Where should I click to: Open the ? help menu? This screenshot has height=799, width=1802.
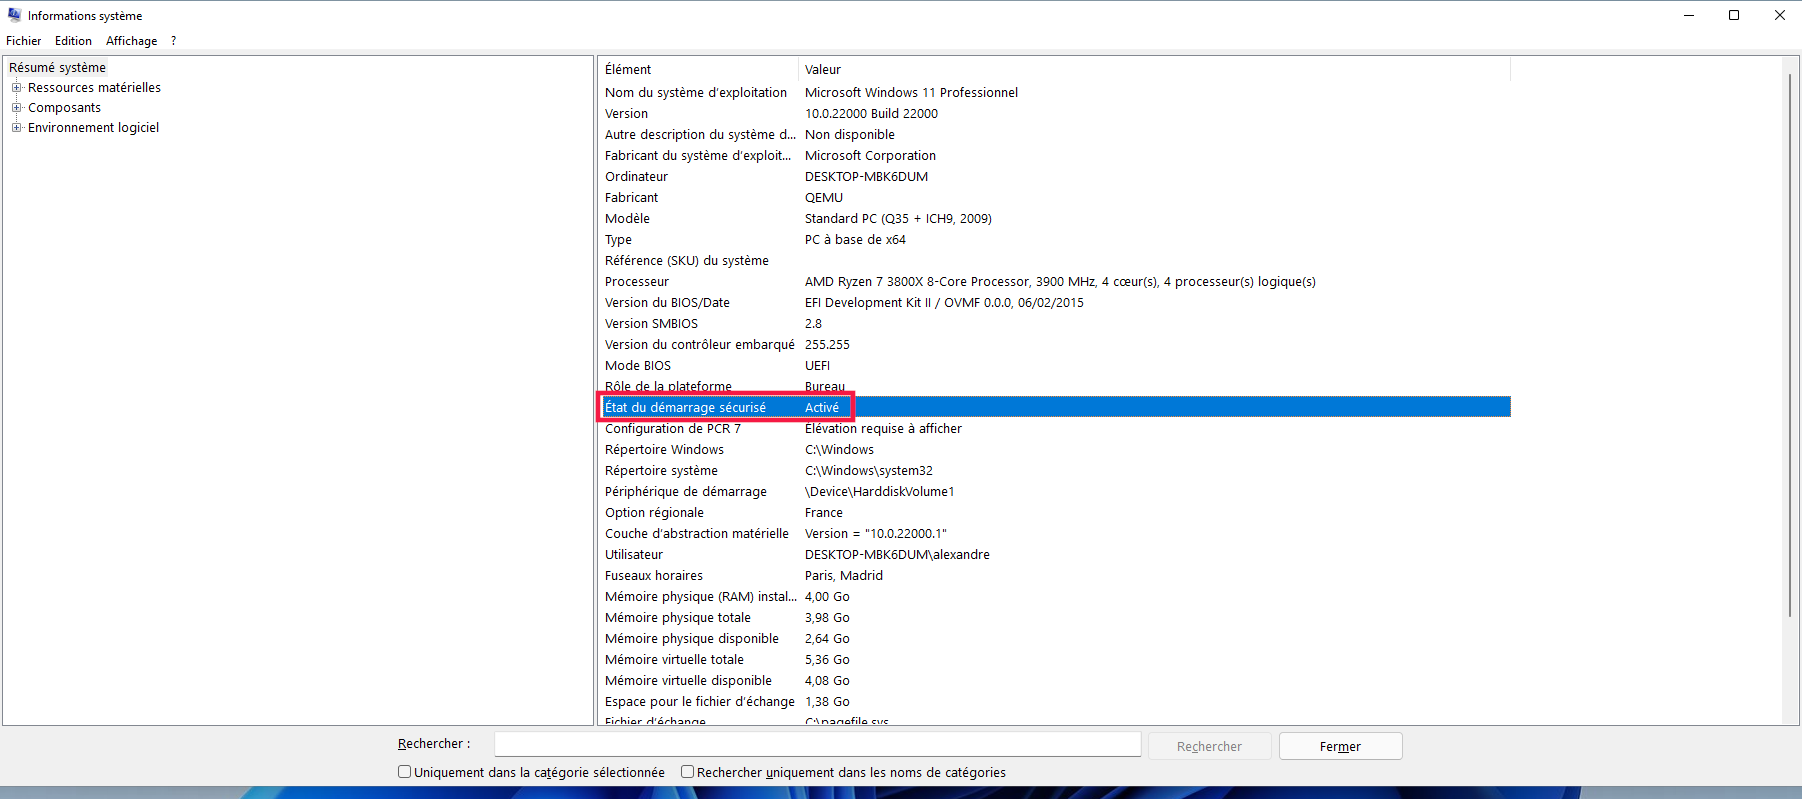coord(173,41)
